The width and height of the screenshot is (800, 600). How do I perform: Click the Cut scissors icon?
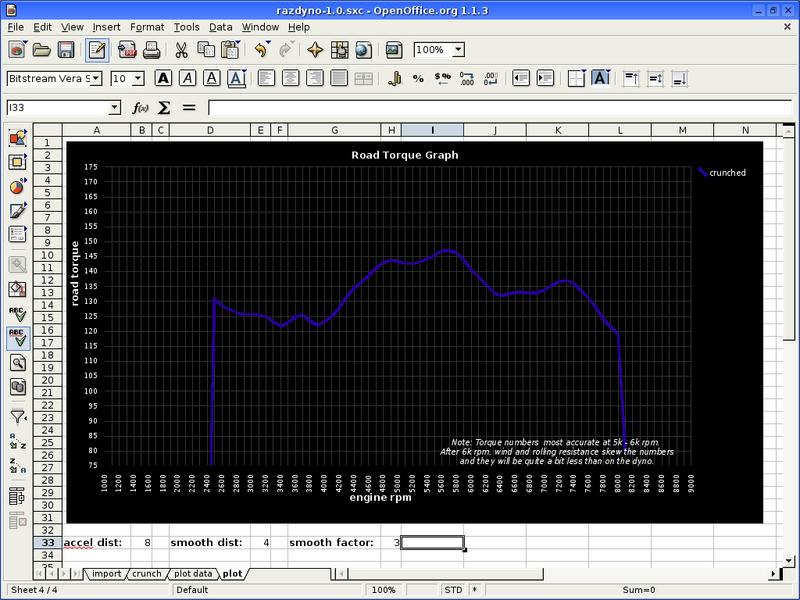(181, 49)
